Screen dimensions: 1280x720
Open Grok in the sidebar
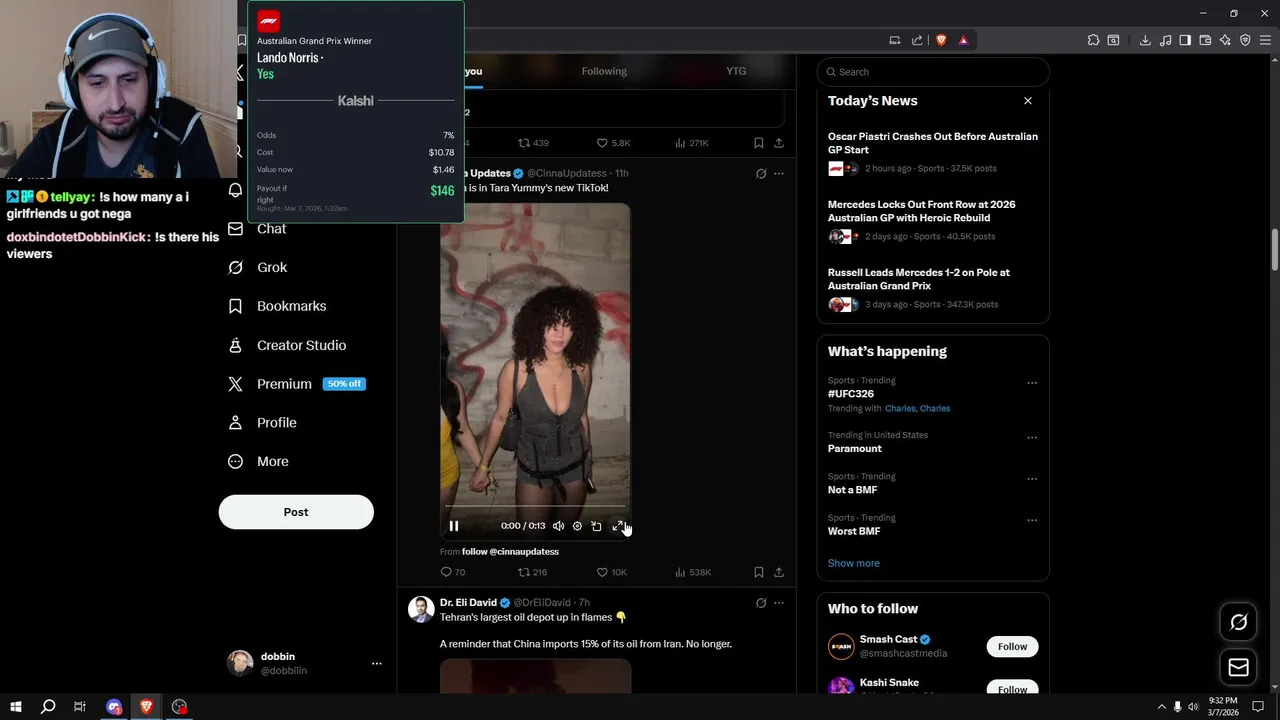pyautogui.click(x=257, y=267)
